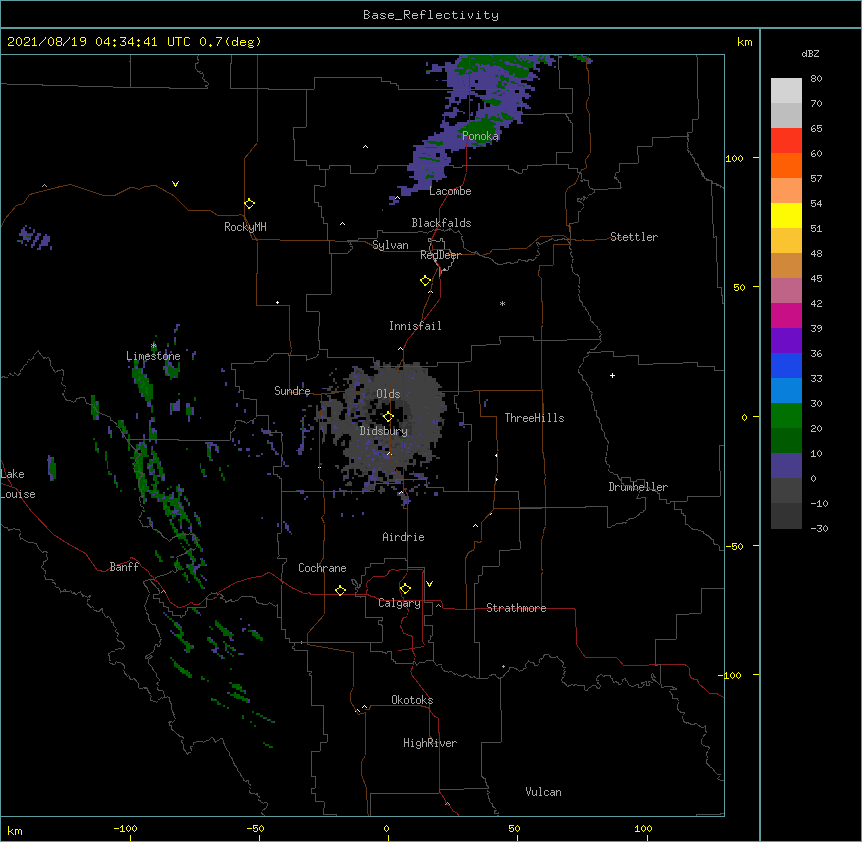
Task: Select the Cochrane label
Action: 322,568
